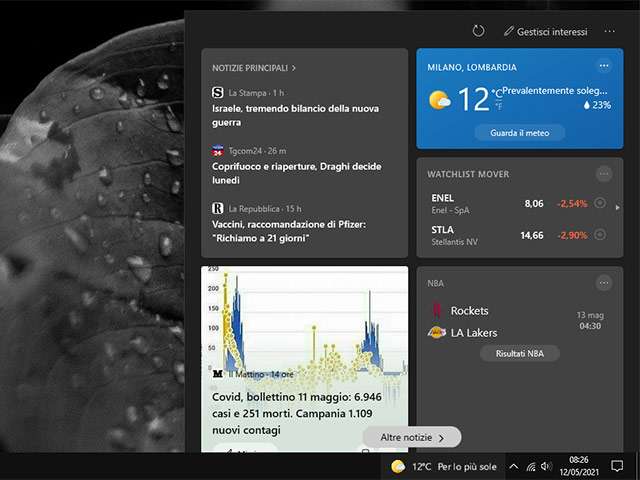Switch temperature to Fahrenheit
640x480 pixels.
pyautogui.click(x=497, y=105)
